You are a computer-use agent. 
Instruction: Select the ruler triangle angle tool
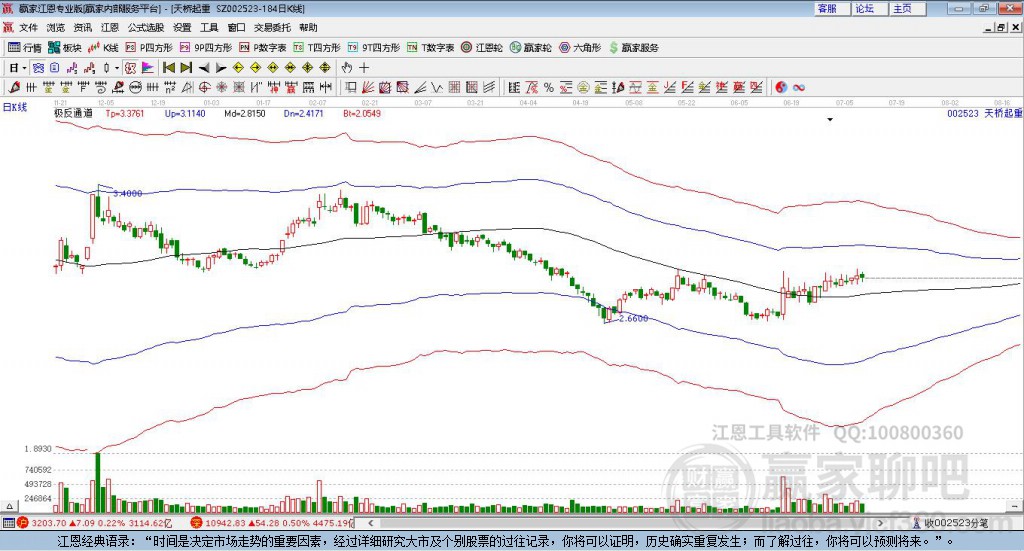pos(187,87)
